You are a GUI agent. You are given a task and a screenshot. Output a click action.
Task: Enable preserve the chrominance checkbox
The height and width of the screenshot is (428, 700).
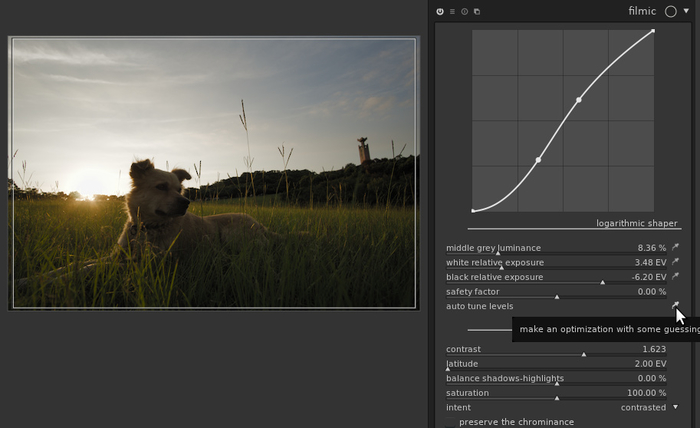[449, 423]
